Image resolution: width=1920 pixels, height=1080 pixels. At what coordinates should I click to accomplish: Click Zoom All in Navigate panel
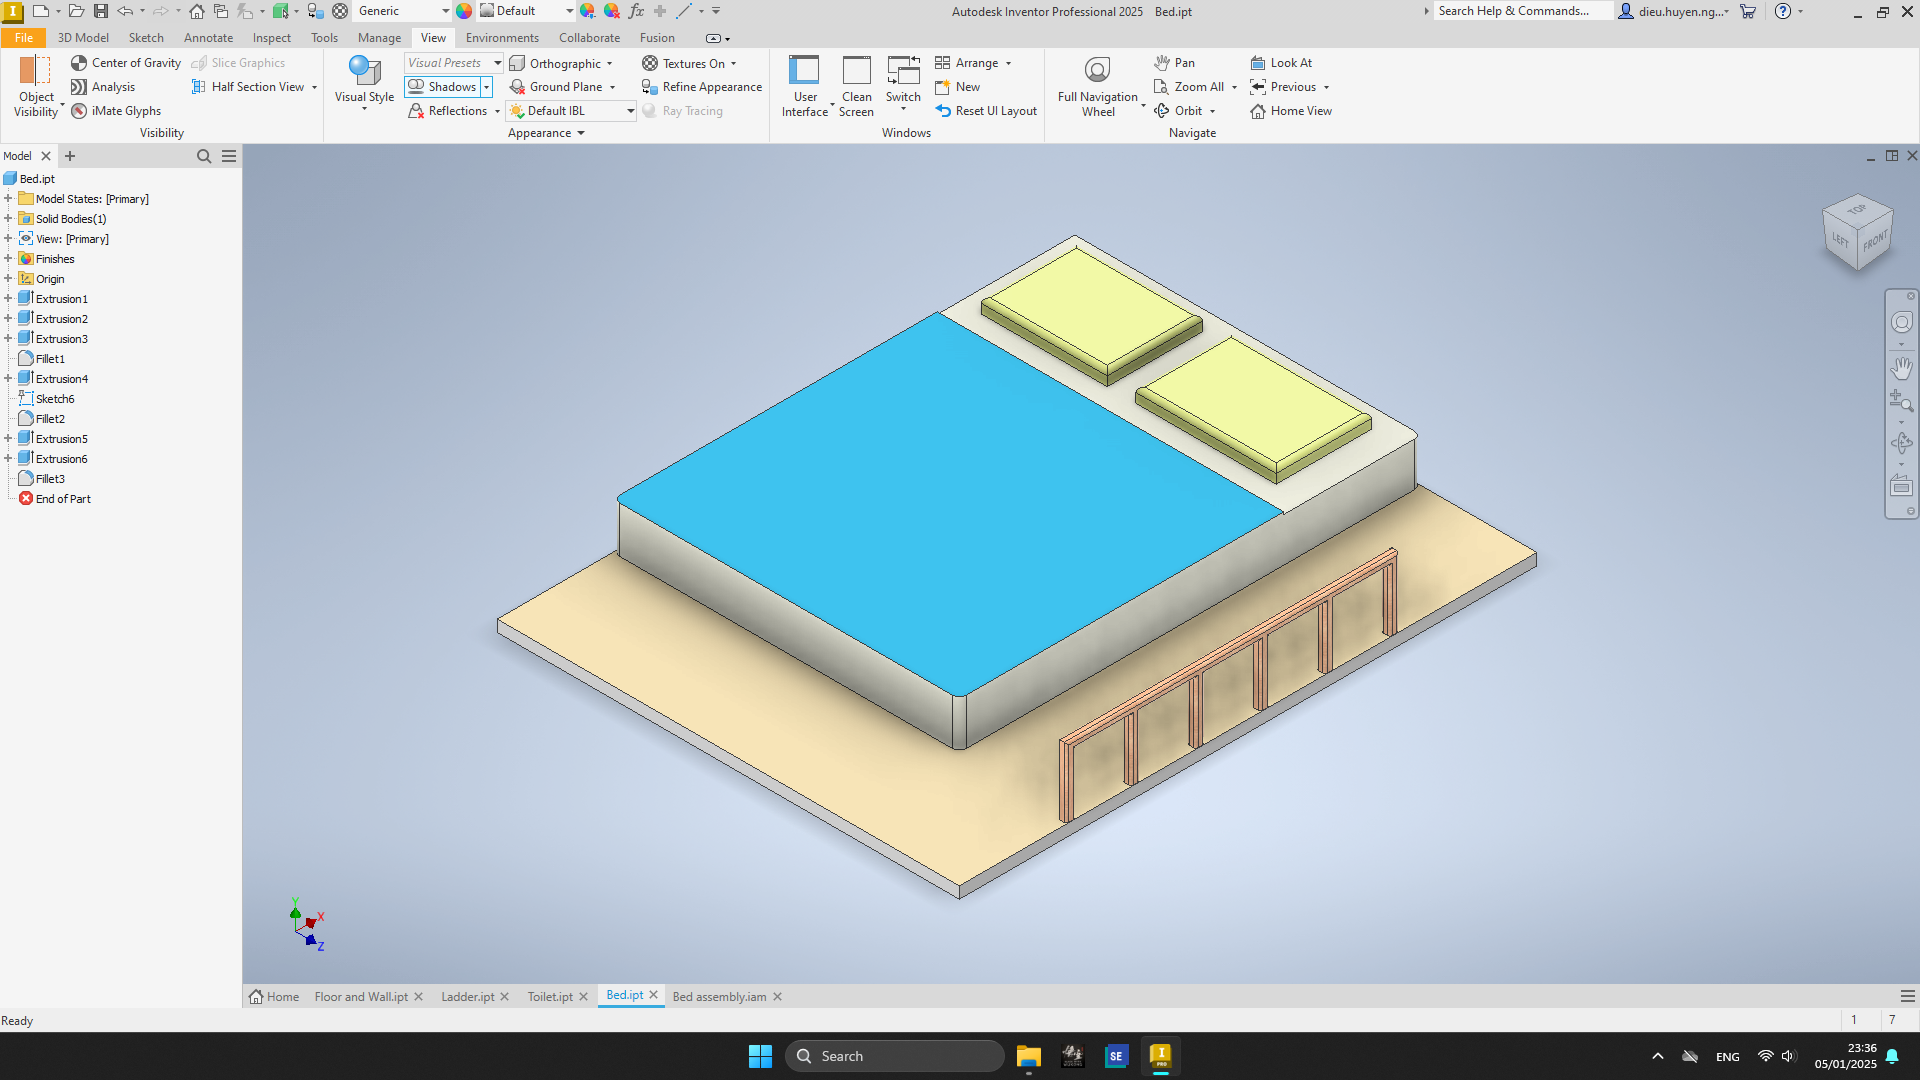coord(1188,87)
